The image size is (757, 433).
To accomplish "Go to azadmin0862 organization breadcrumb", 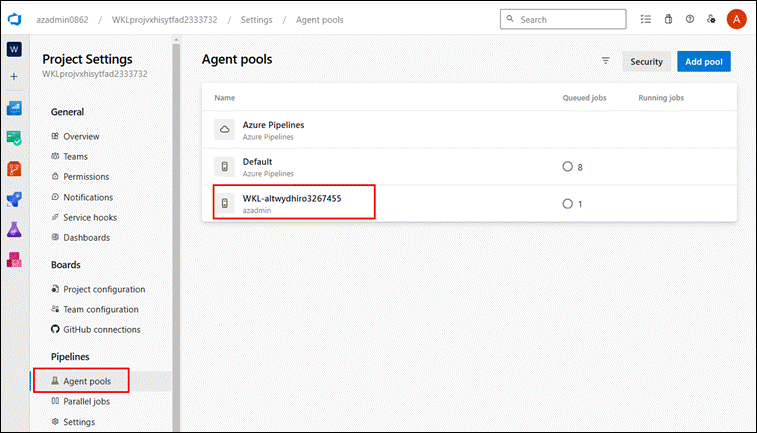I will point(62,20).
